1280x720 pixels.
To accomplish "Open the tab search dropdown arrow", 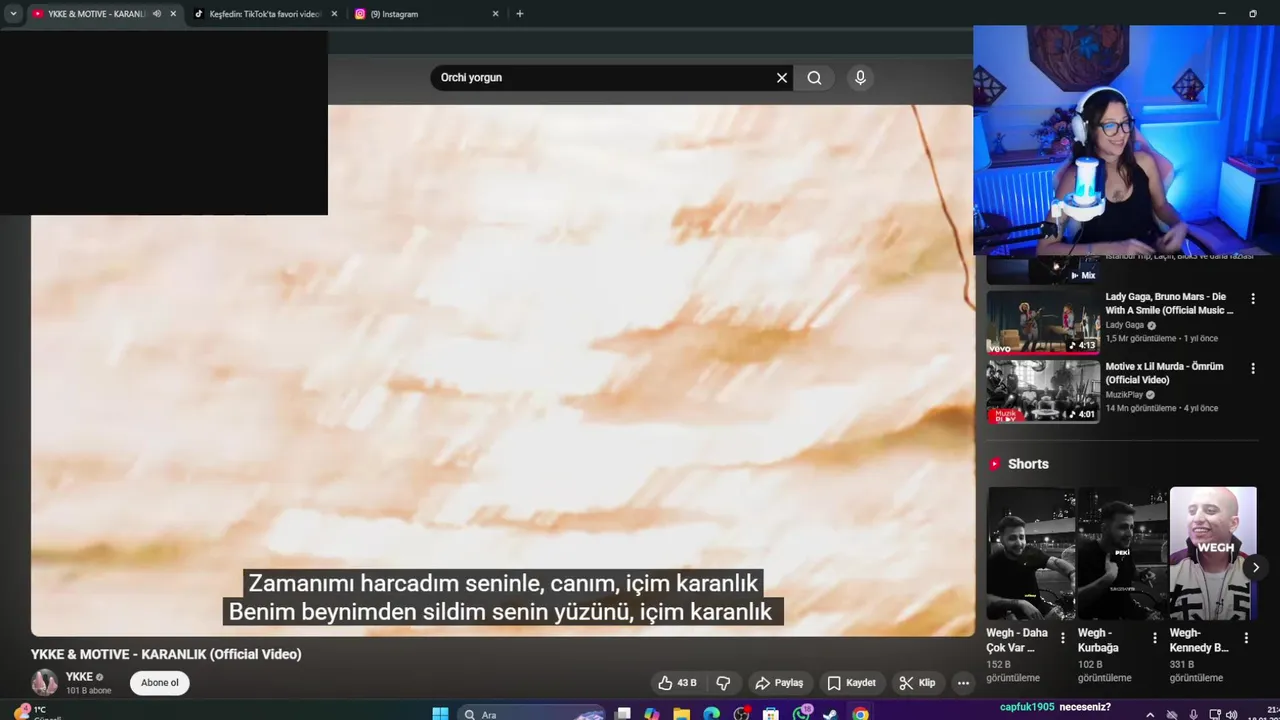I will tap(13, 14).
